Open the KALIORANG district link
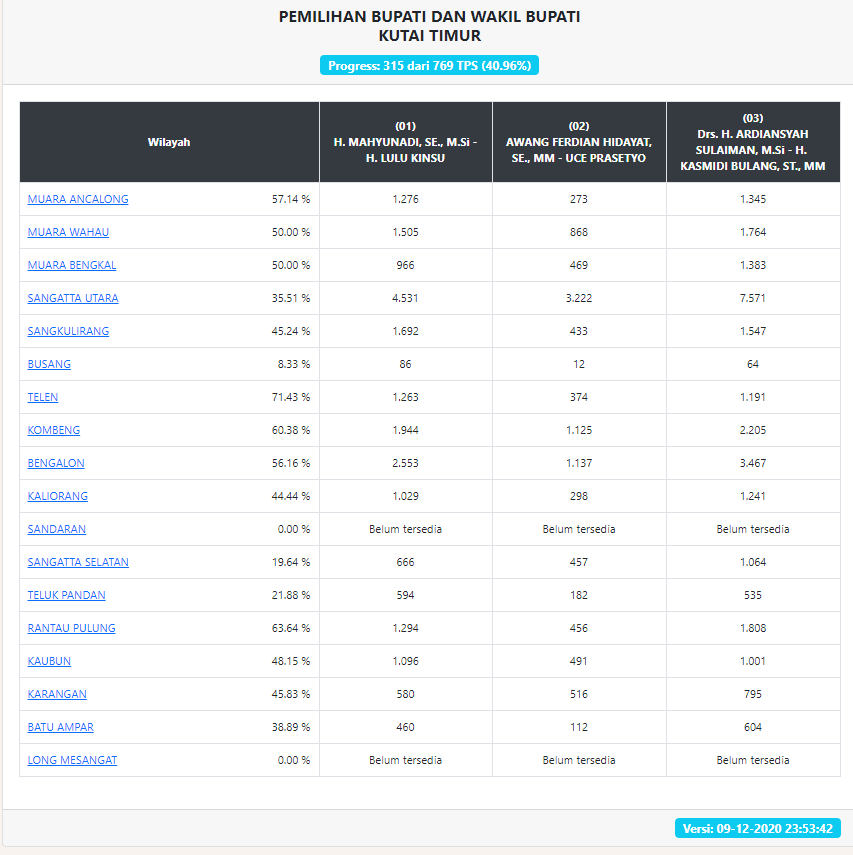The image size is (853, 855). tap(58, 496)
